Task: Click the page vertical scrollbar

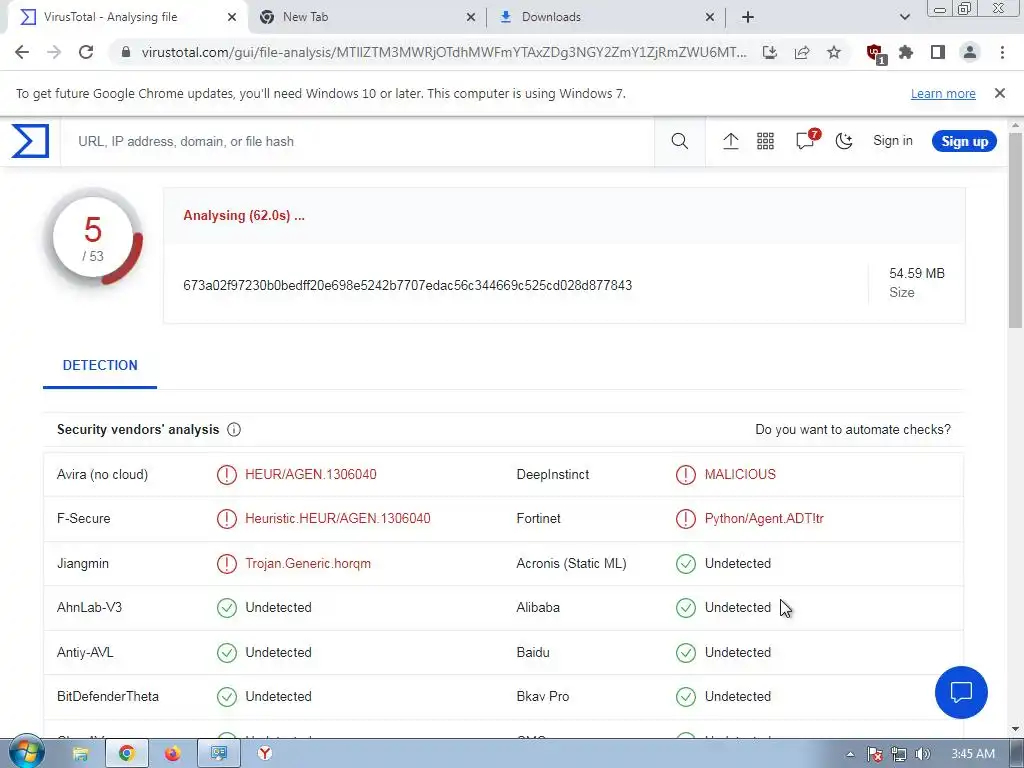Action: [1016, 230]
